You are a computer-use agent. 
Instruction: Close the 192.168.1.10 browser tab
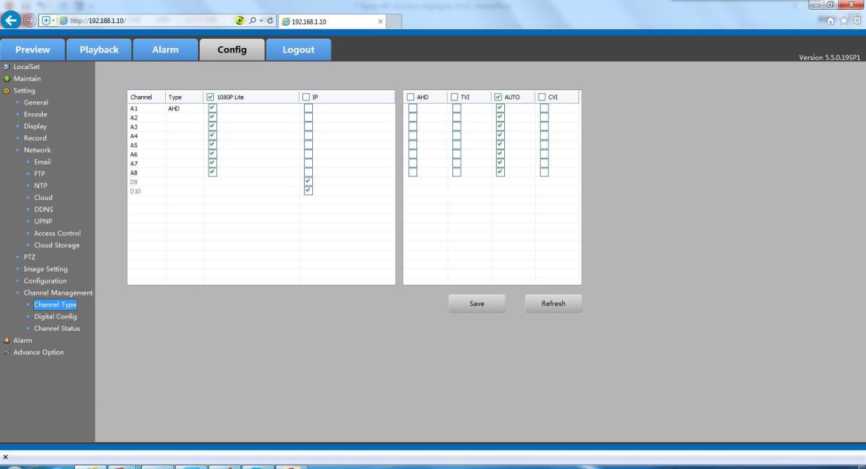tap(380, 20)
